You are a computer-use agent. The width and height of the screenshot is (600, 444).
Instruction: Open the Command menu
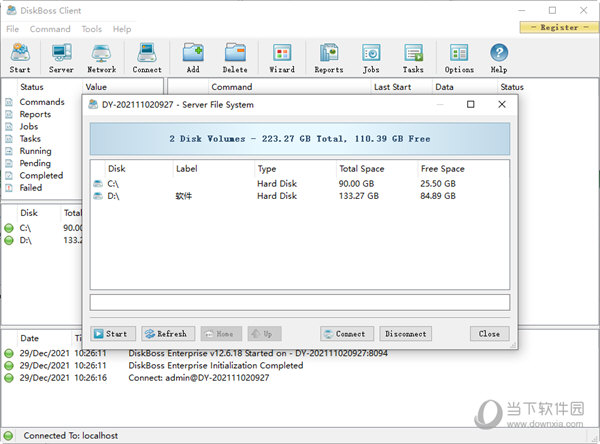coord(50,29)
